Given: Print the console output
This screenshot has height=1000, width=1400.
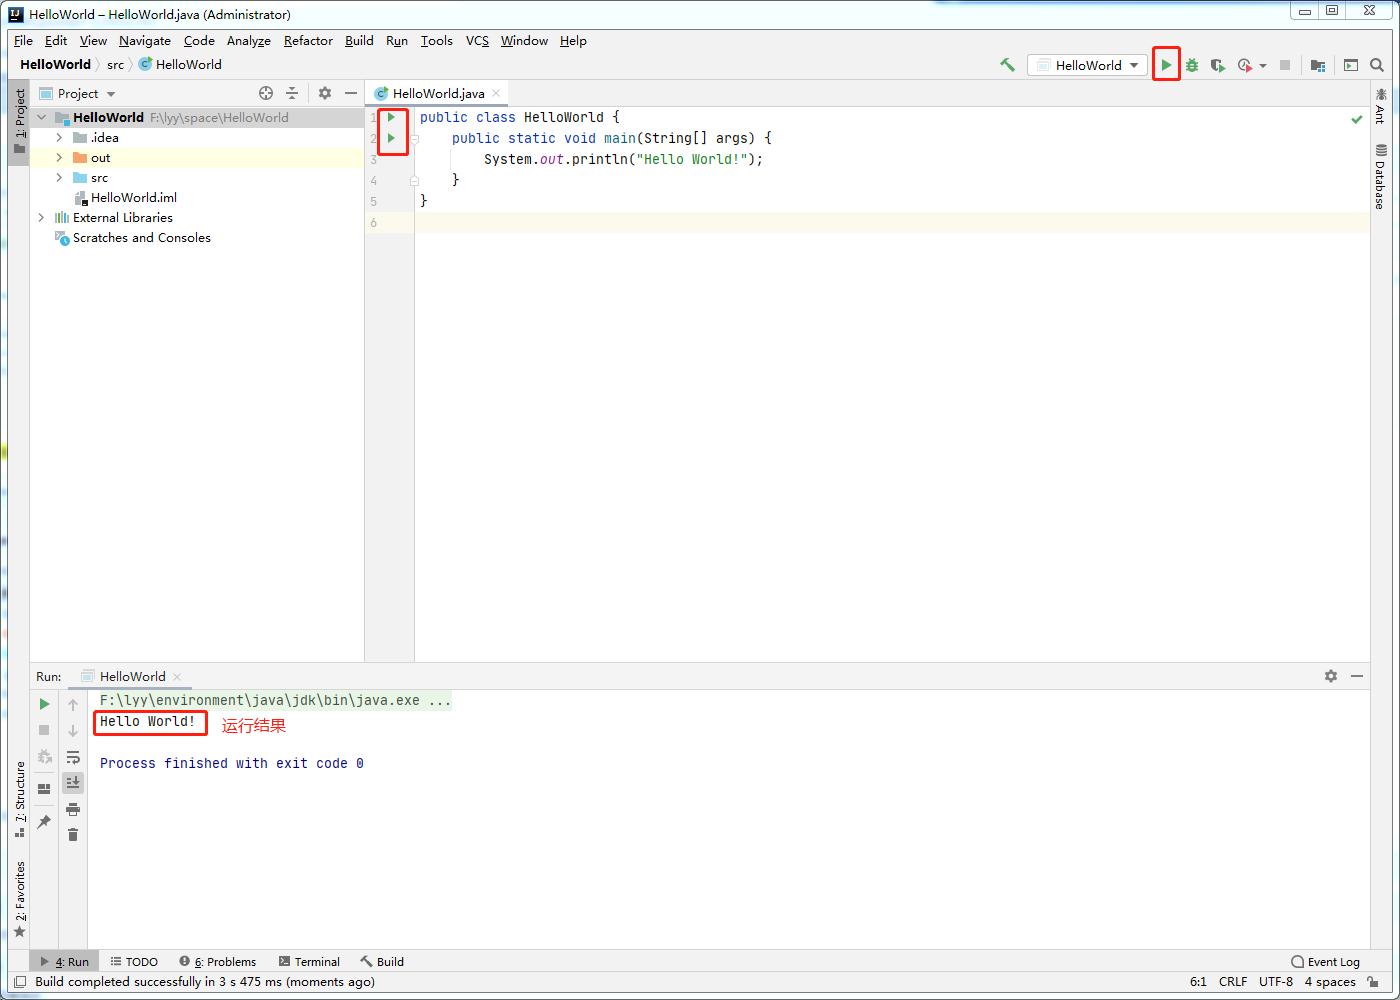Looking at the screenshot, I should [x=73, y=809].
